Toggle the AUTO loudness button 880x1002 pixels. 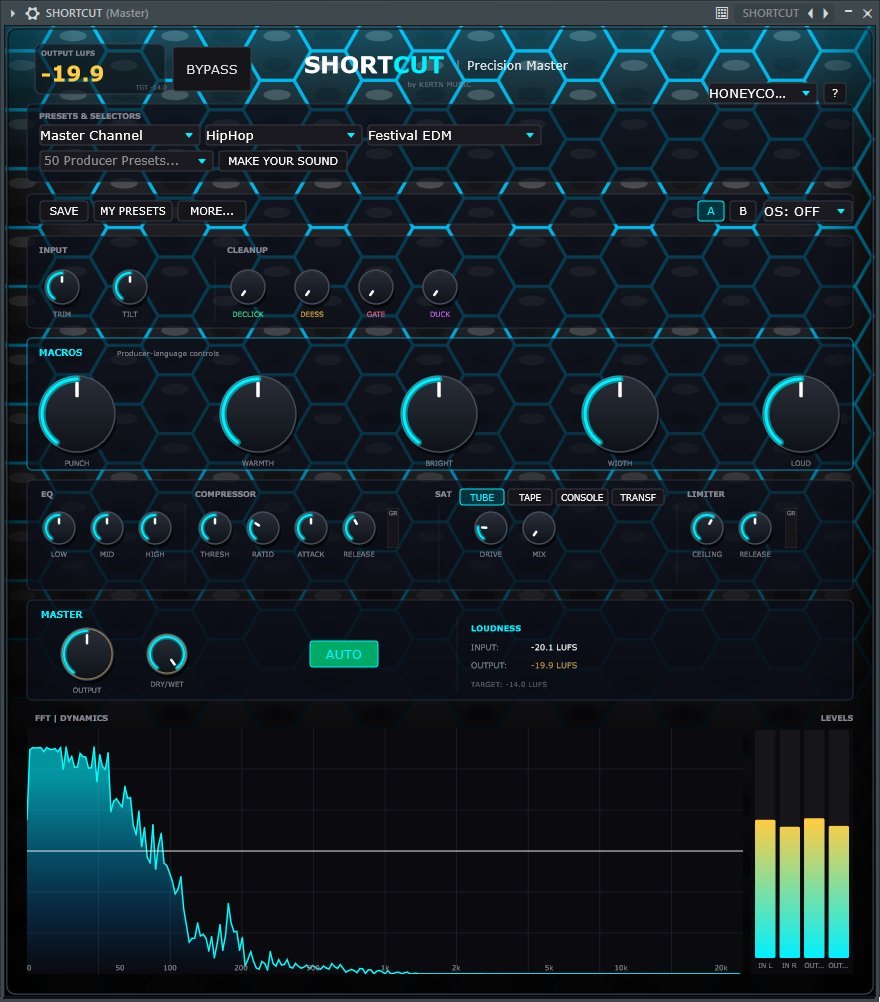click(x=344, y=654)
